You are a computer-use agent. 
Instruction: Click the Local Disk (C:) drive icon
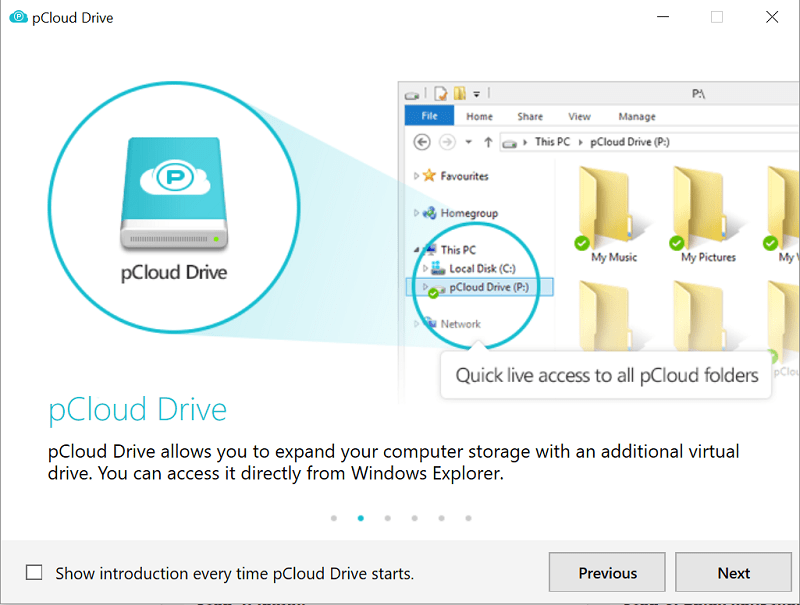pos(438,268)
